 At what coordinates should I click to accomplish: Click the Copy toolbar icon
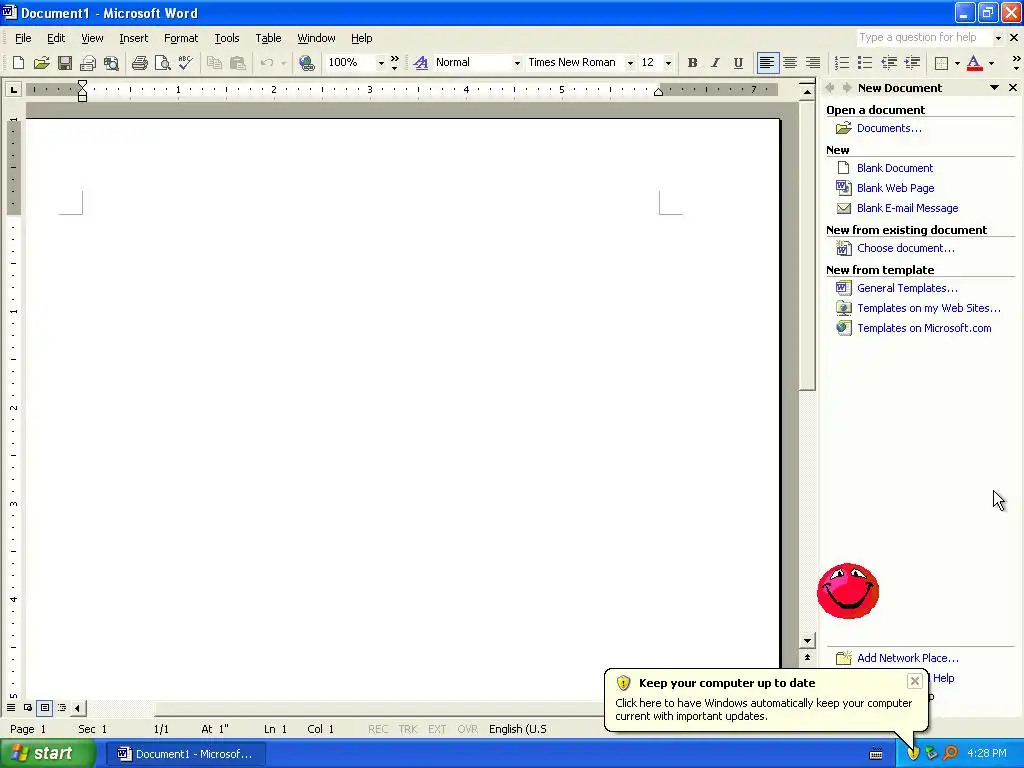click(214, 63)
